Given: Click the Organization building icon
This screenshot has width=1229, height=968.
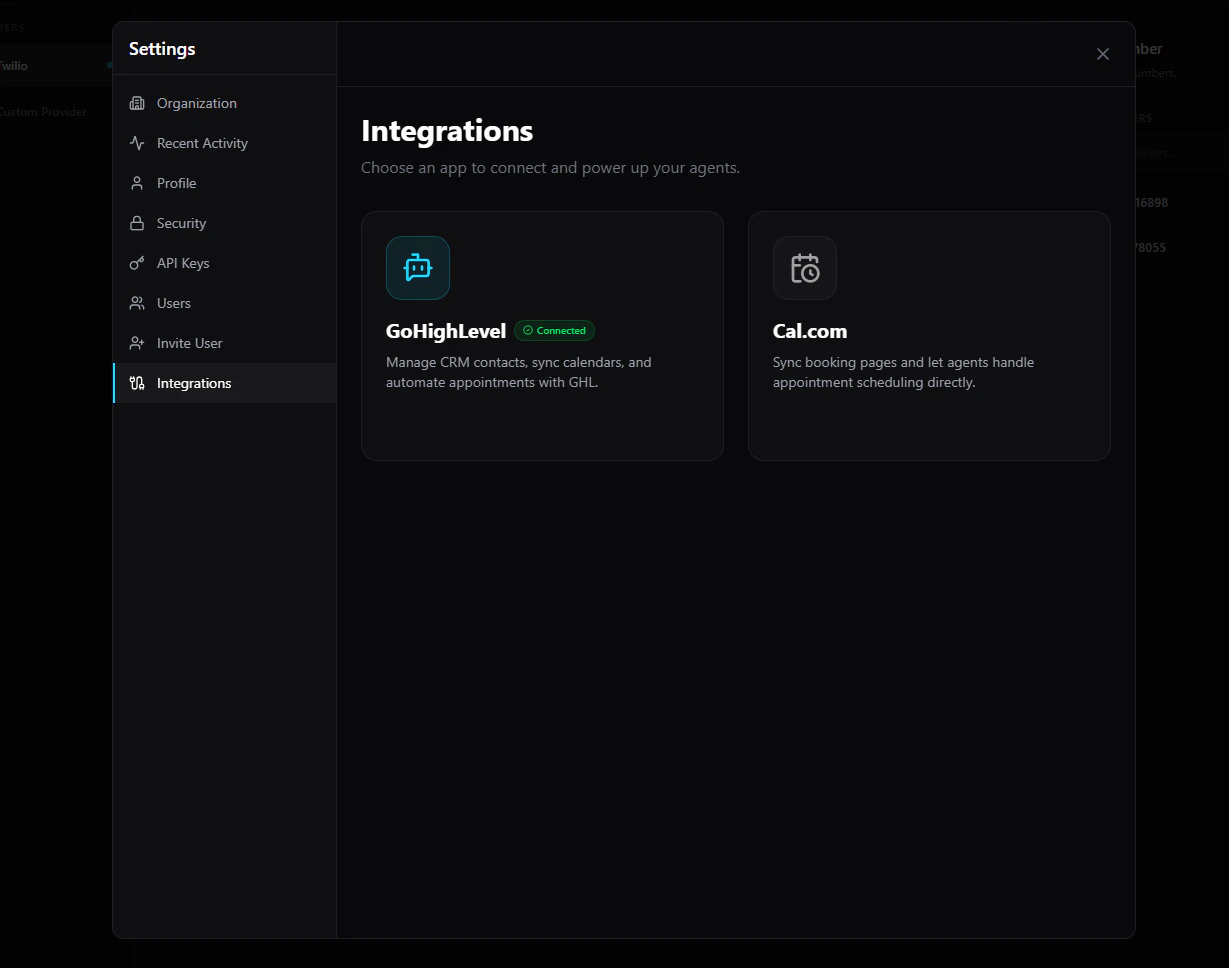Looking at the screenshot, I should pyautogui.click(x=137, y=103).
